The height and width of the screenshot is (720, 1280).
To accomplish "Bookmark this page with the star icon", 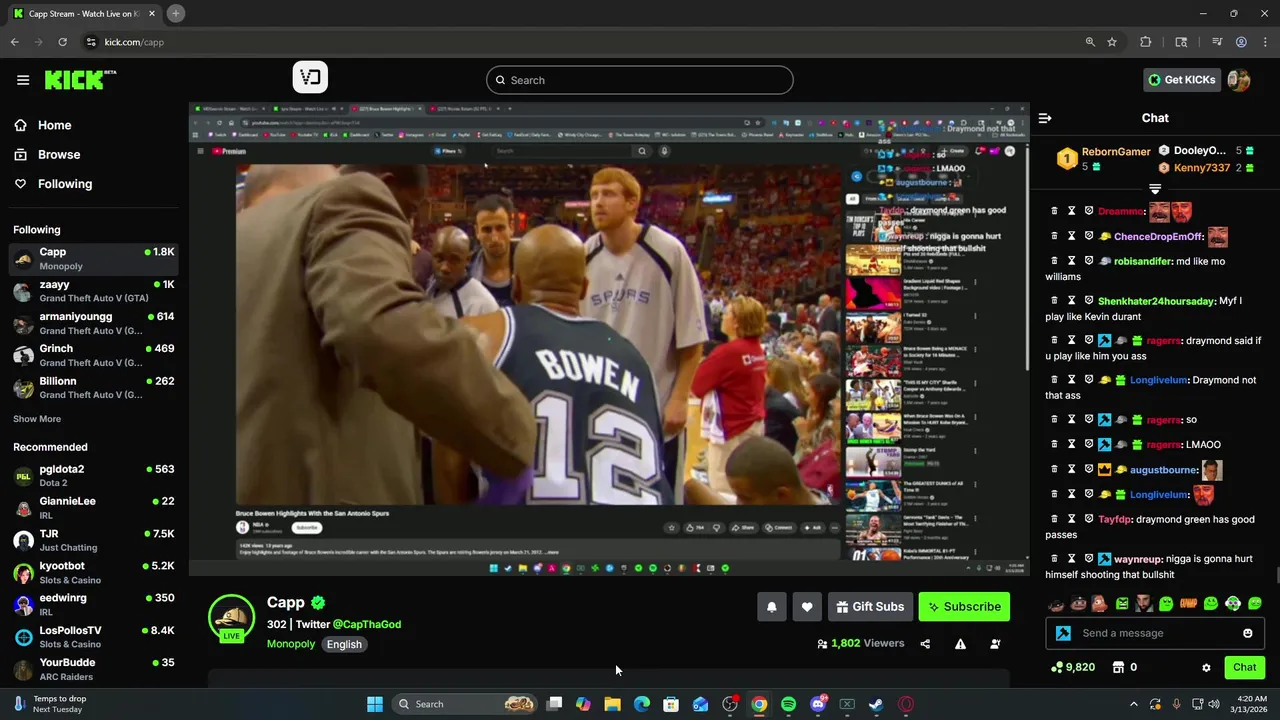I will click(1112, 42).
